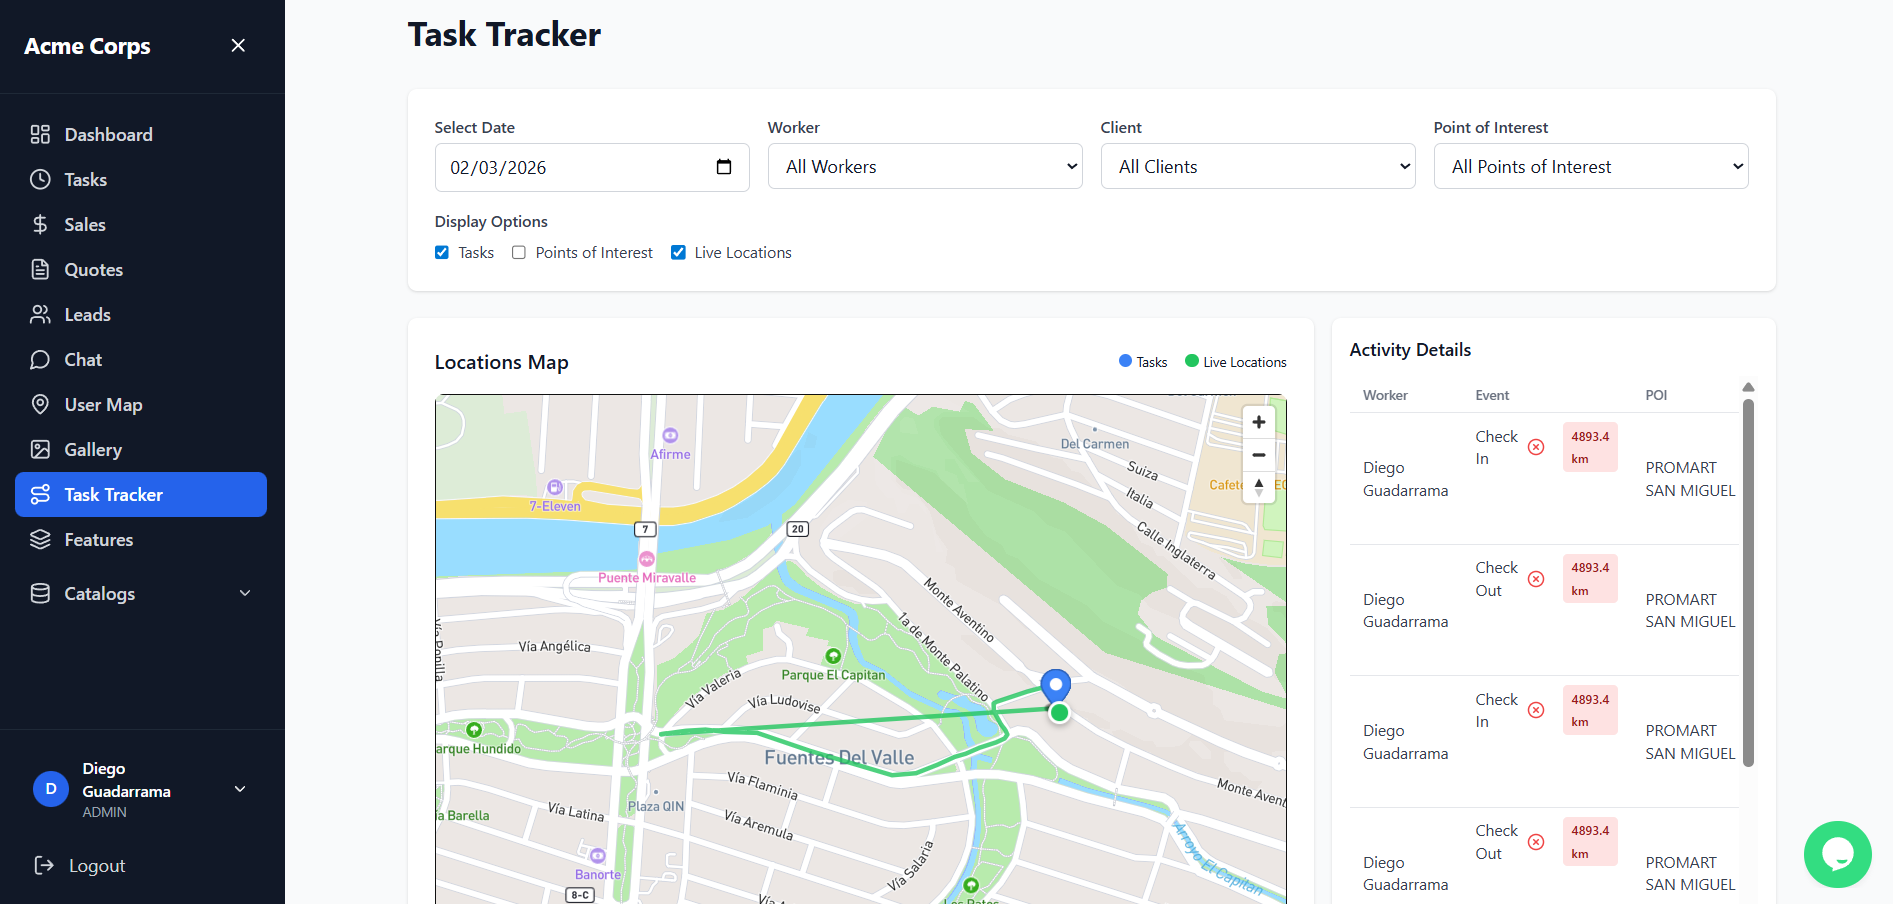Image resolution: width=1893 pixels, height=904 pixels.
Task: Click red X icon in first Check In row
Action: pyautogui.click(x=1536, y=447)
